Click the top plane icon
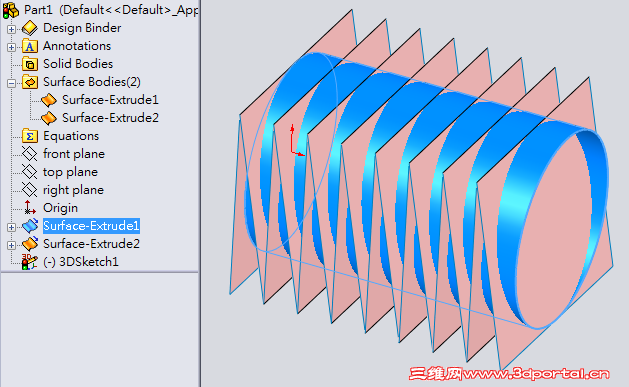 [30, 172]
